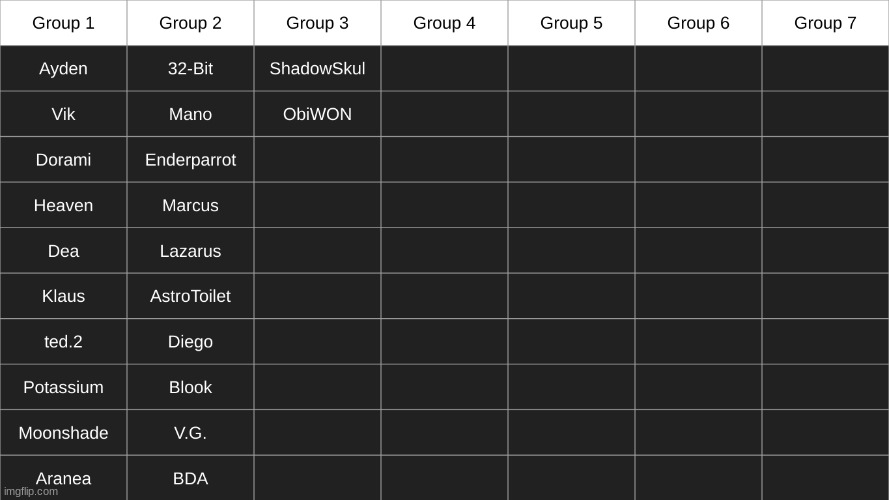
Task: Click the ObiWON cell
Action: [x=317, y=114]
